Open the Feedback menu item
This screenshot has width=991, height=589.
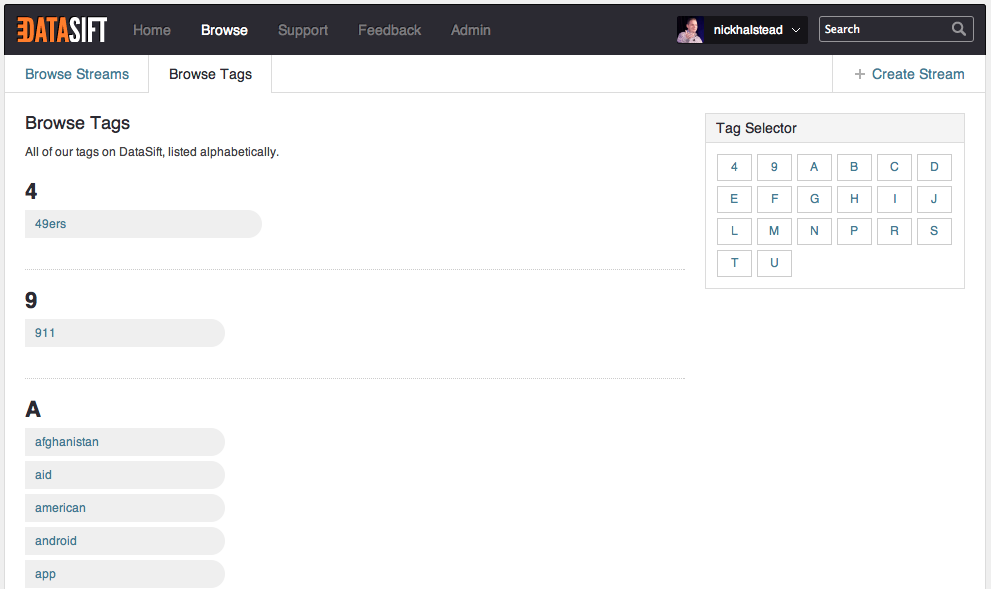[x=390, y=30]
